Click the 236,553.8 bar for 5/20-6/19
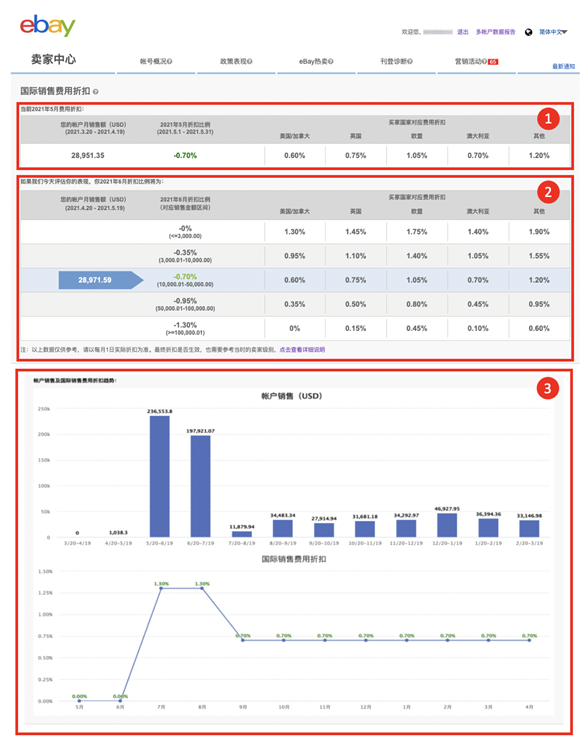 tap(159, 476)
